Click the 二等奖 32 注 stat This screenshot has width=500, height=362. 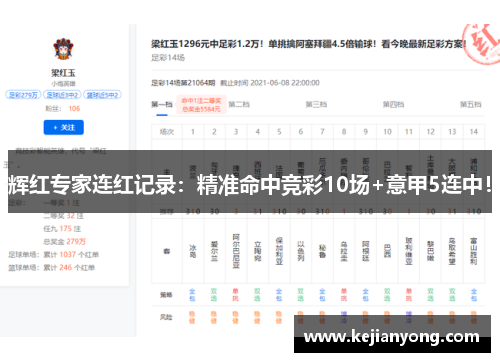point(63,216)
